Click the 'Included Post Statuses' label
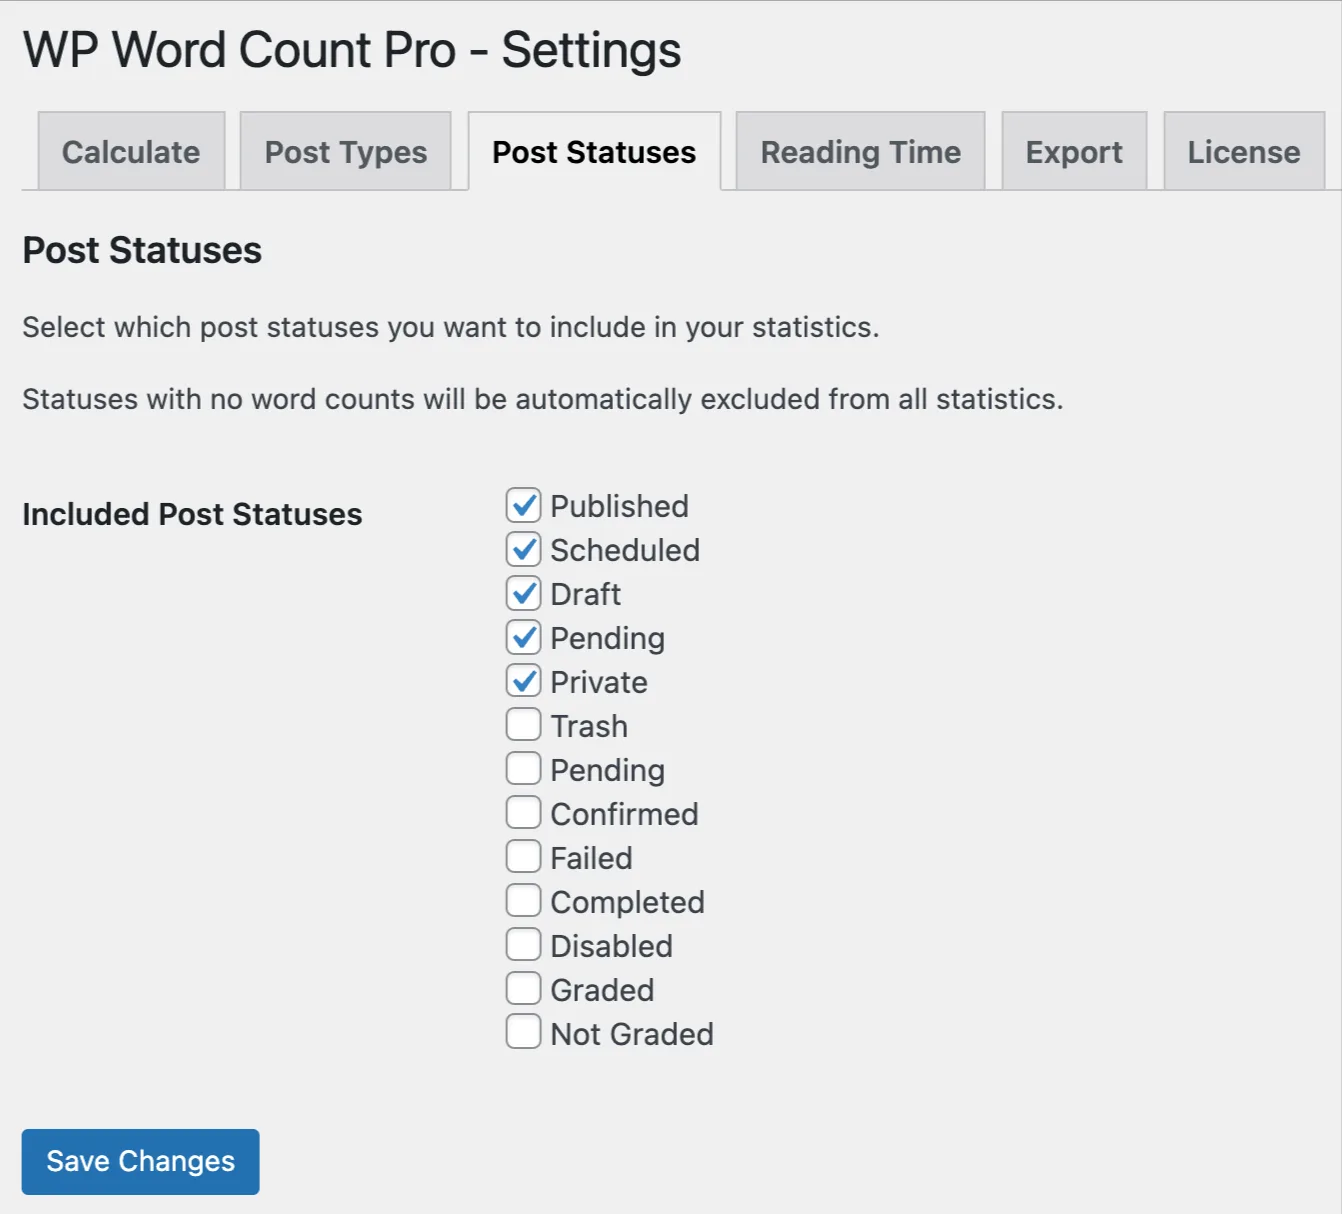 (x=192, y=514)
